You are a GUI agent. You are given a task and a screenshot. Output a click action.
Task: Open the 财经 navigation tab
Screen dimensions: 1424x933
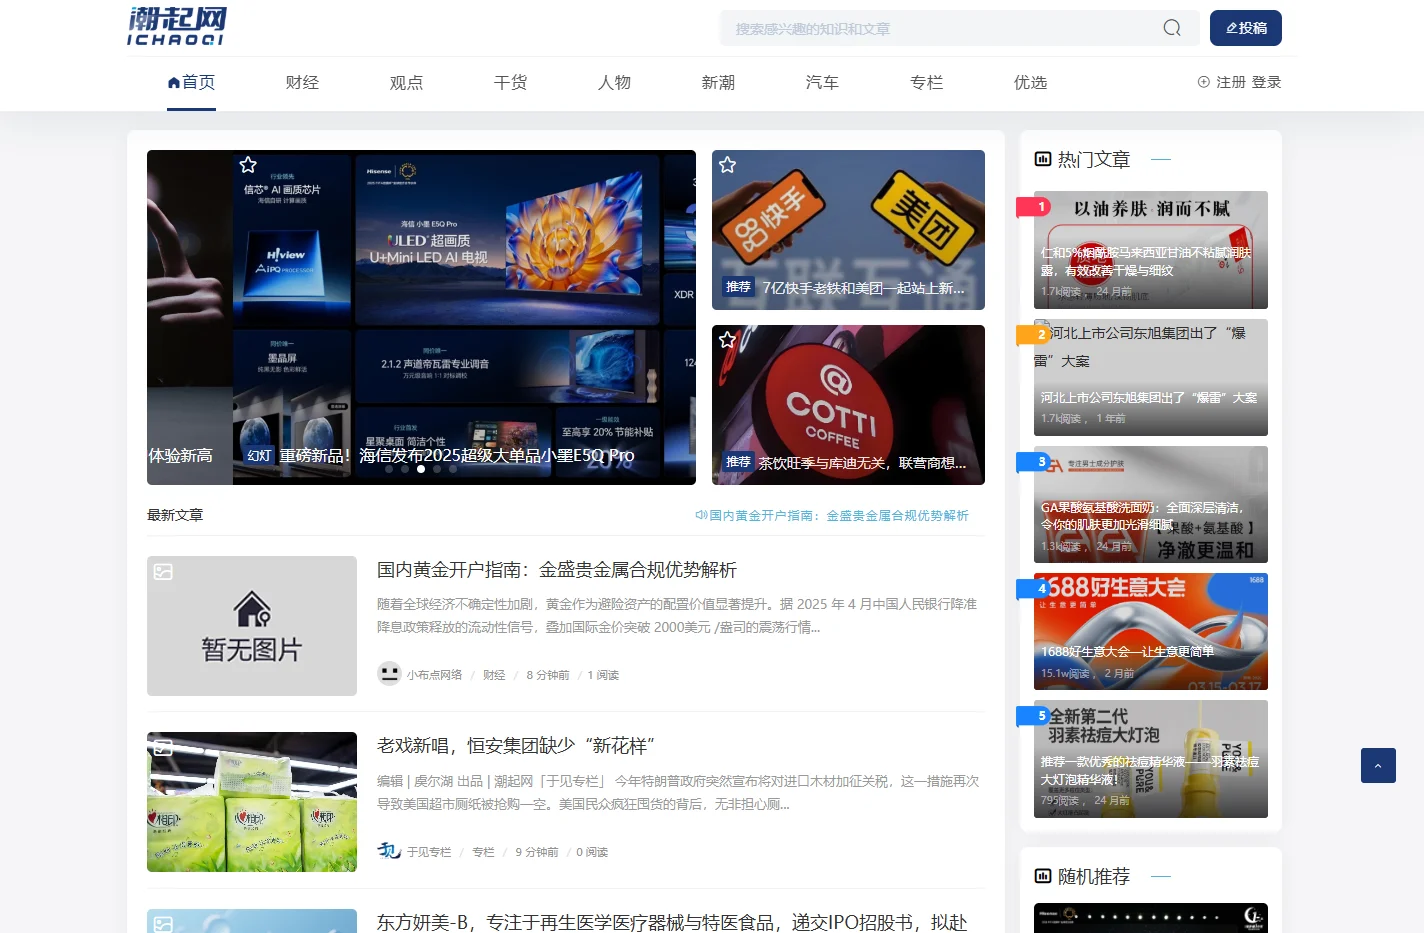pos(302,82)
